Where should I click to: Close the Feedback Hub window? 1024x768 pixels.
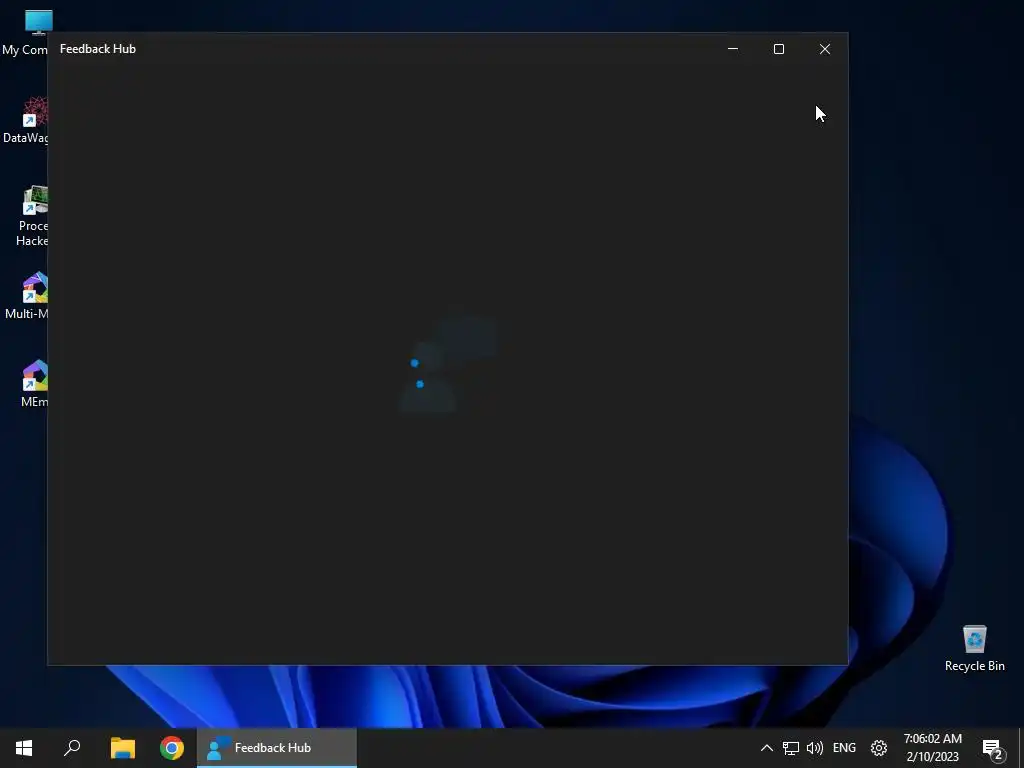tap(825, 49)
